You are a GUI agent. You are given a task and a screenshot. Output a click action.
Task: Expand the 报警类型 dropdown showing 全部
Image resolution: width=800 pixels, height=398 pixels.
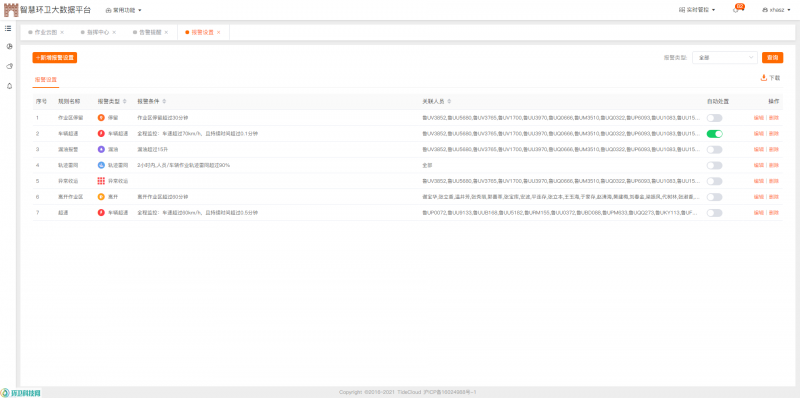[724, 58]
